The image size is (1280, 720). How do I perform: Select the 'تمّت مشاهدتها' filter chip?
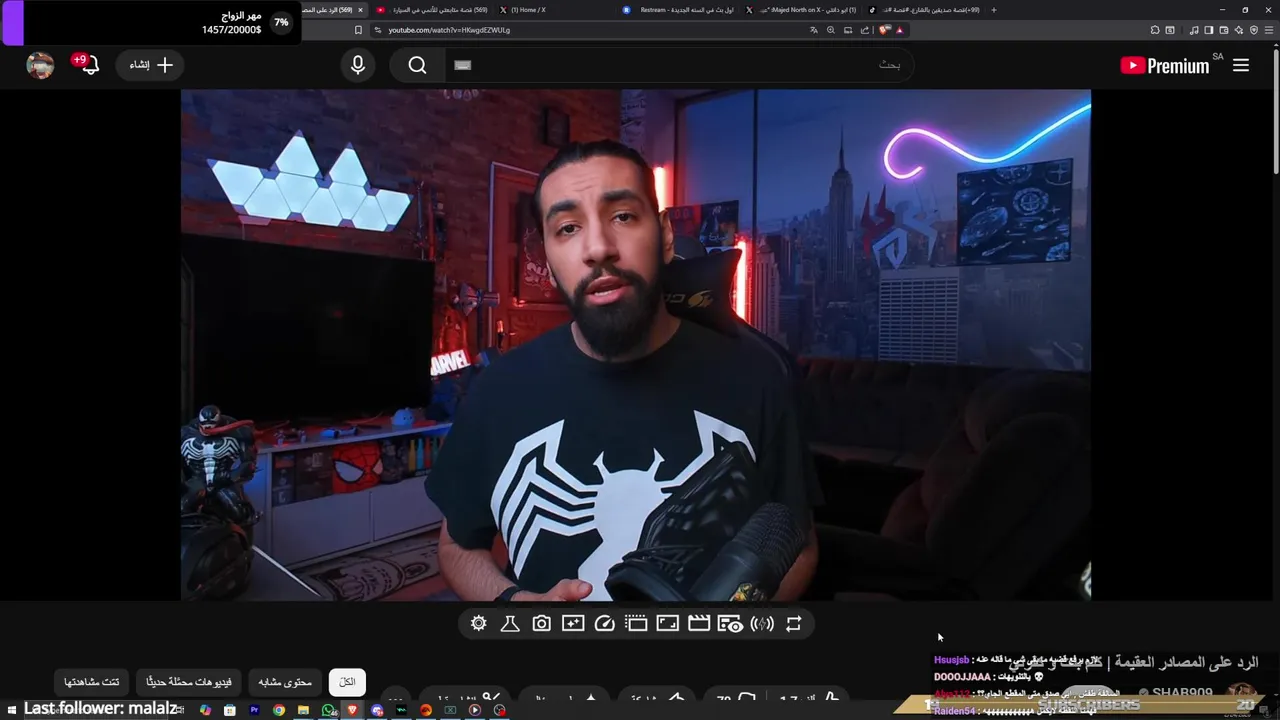coord(92,682)
